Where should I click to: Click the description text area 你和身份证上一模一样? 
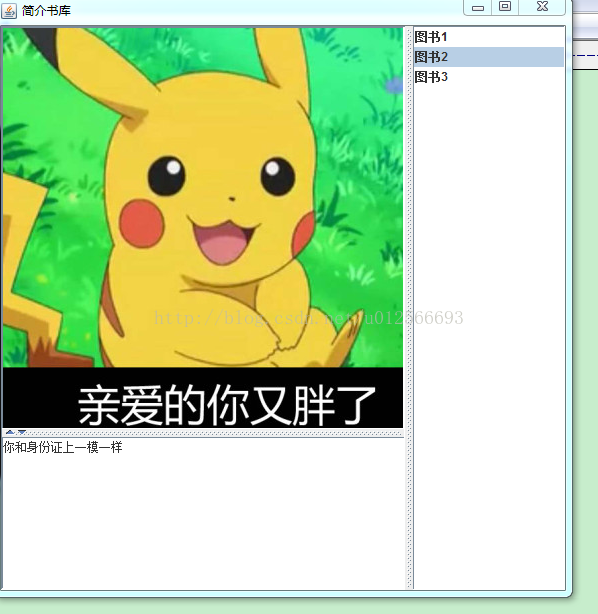[203, 513]
